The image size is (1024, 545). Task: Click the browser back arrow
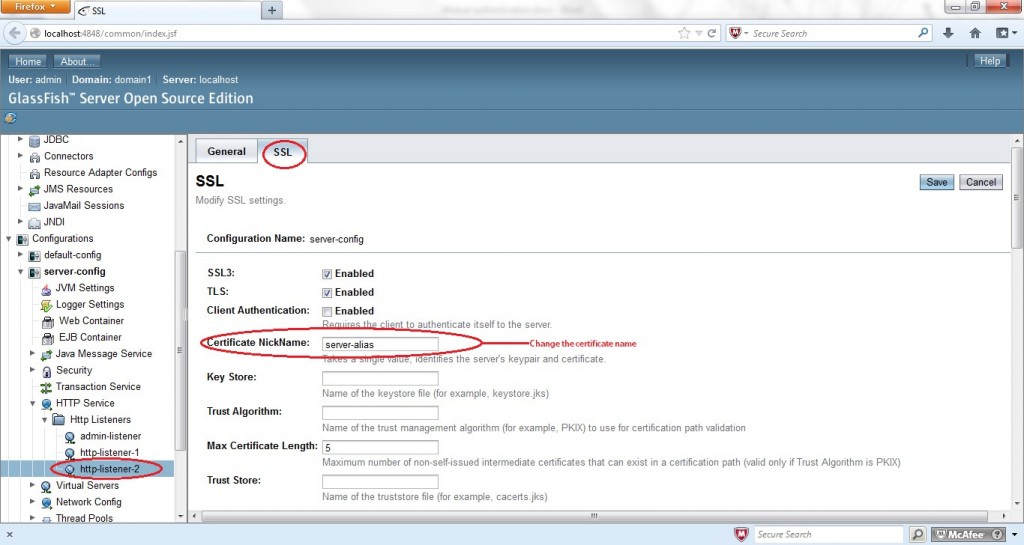click(15, 33)
